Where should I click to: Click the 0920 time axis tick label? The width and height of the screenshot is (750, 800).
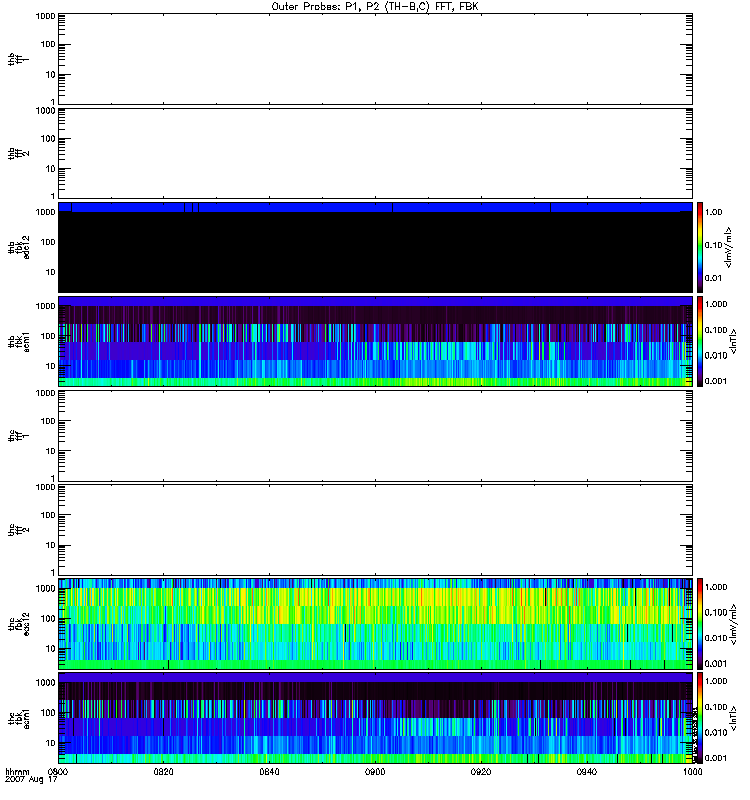coord(482,772)
